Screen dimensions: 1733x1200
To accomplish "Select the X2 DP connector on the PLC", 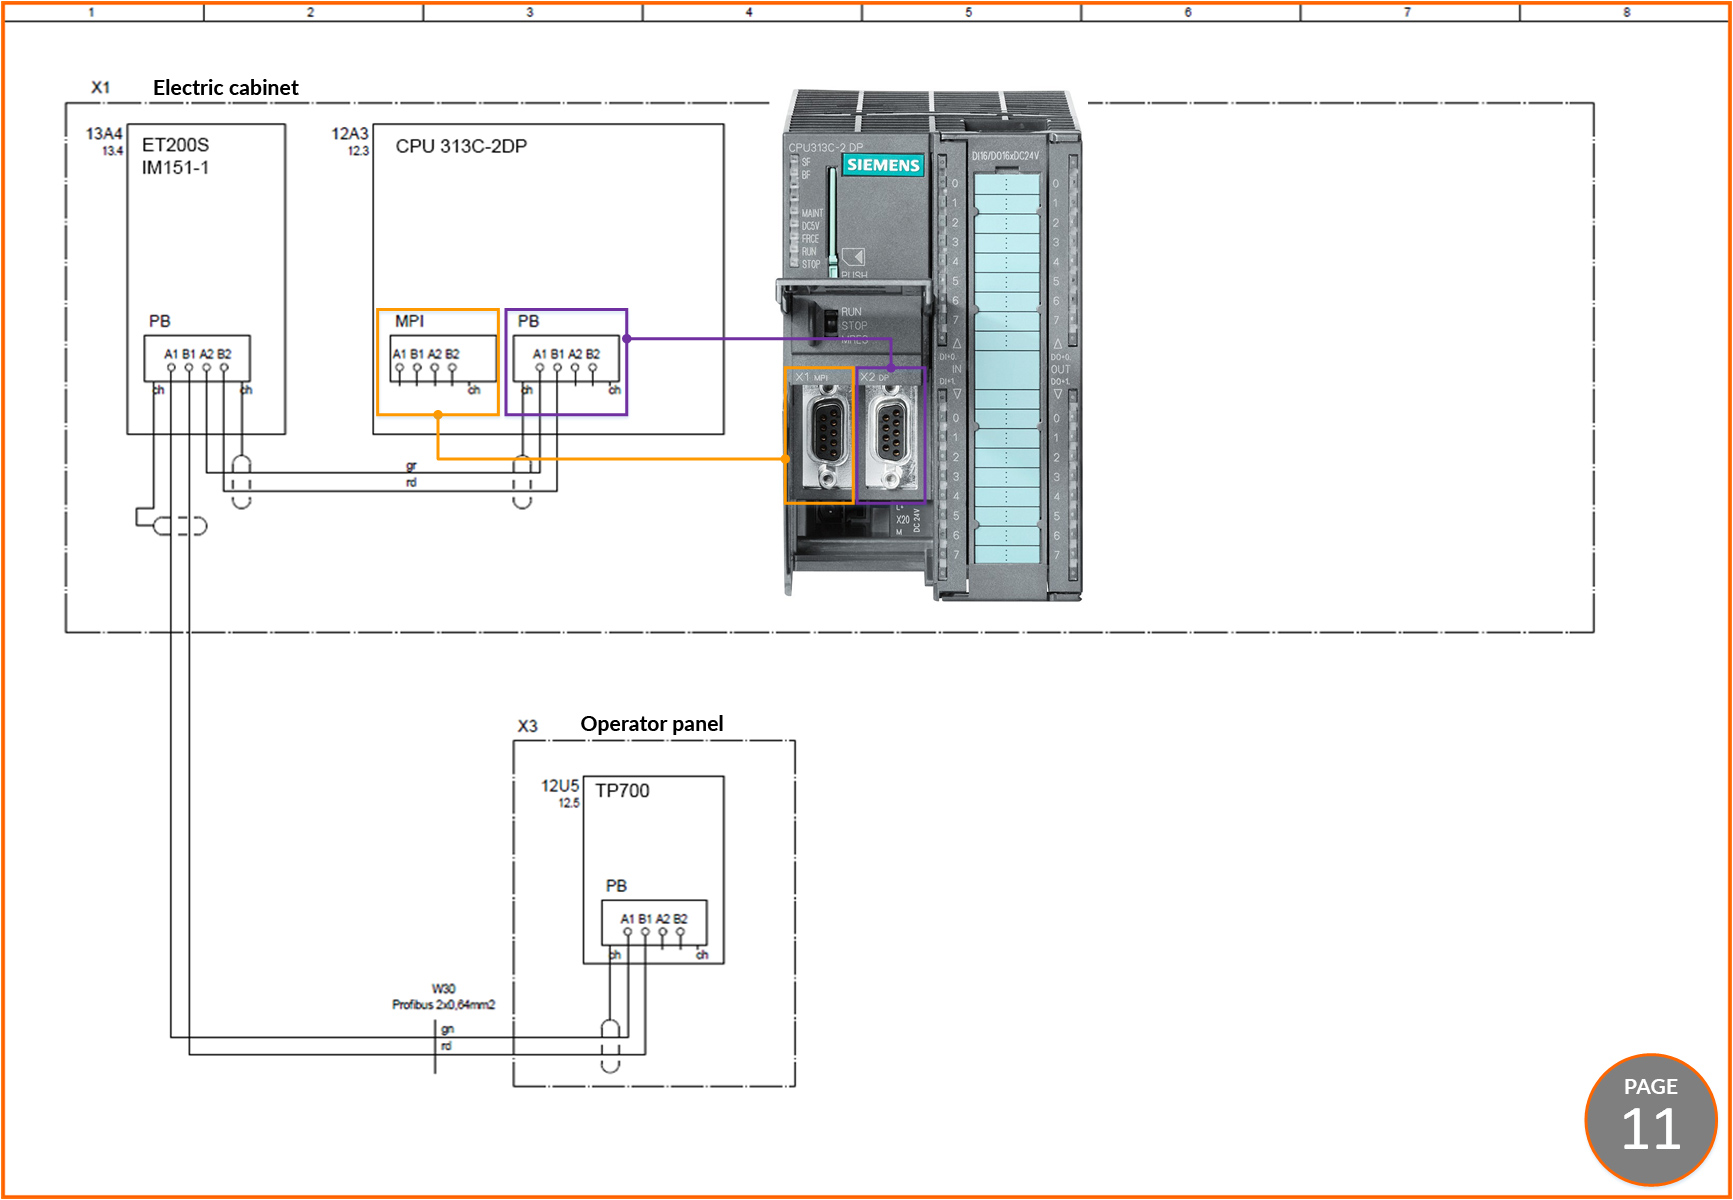I will tap(893, 435).
